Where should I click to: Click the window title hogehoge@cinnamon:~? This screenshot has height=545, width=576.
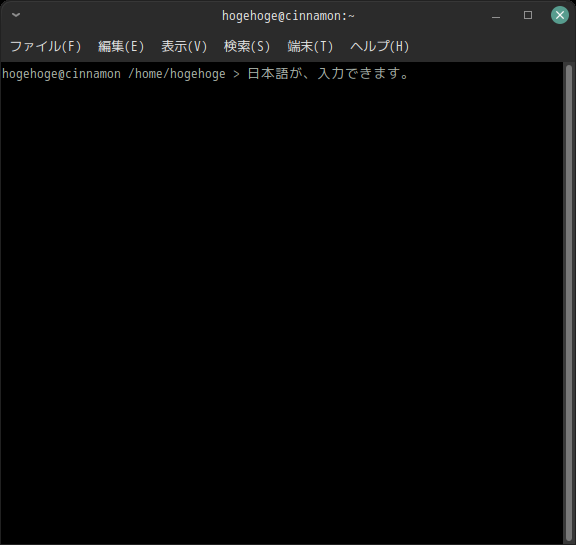point(288,16)
